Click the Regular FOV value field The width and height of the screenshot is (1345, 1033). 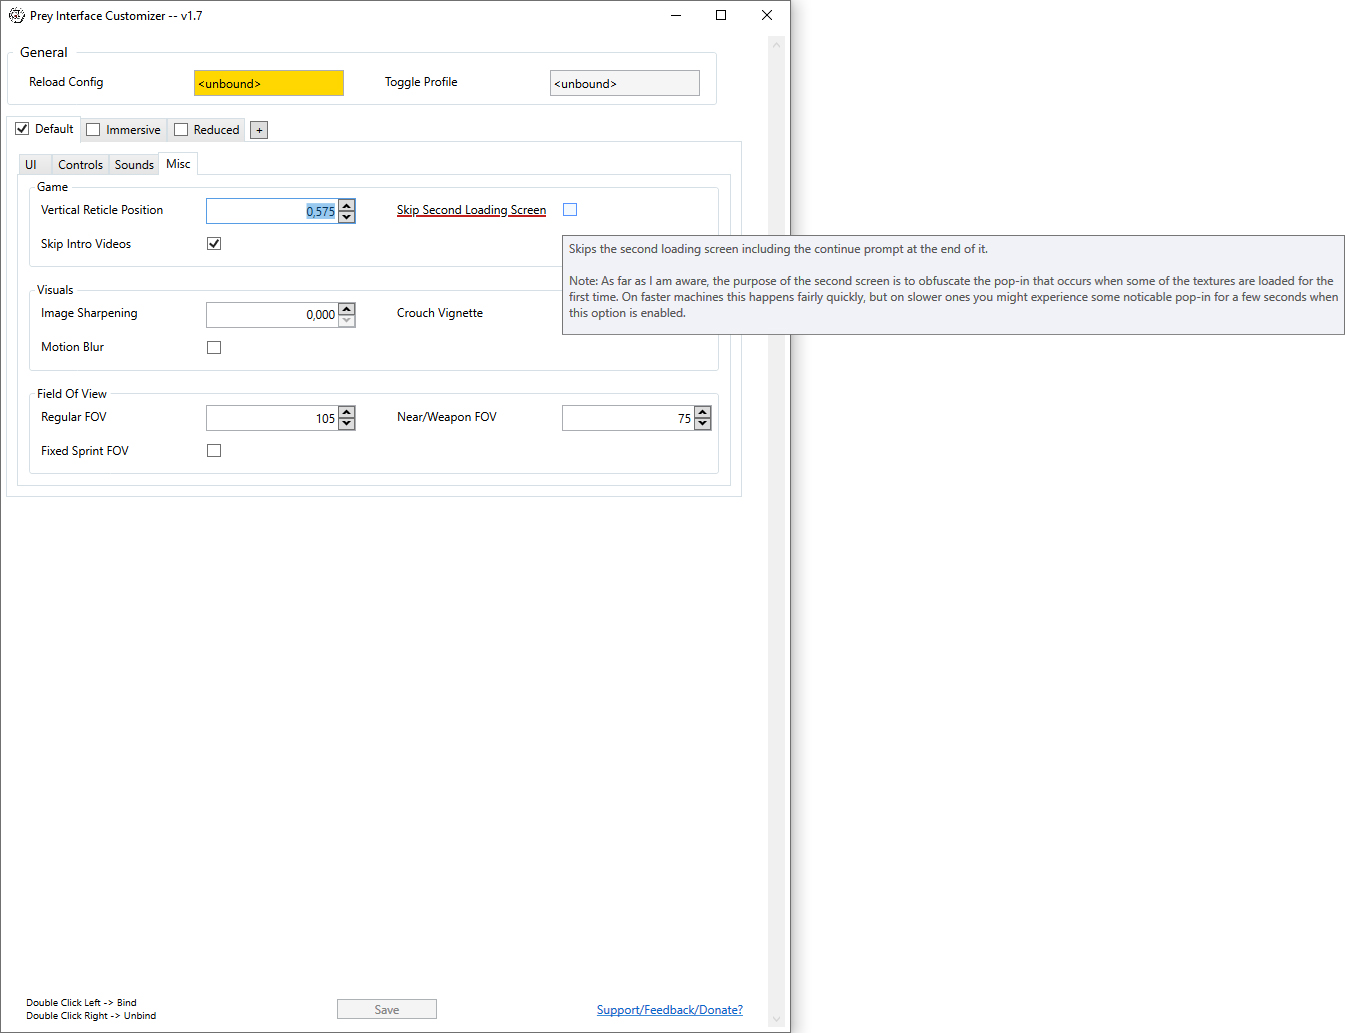pos(272,418)
